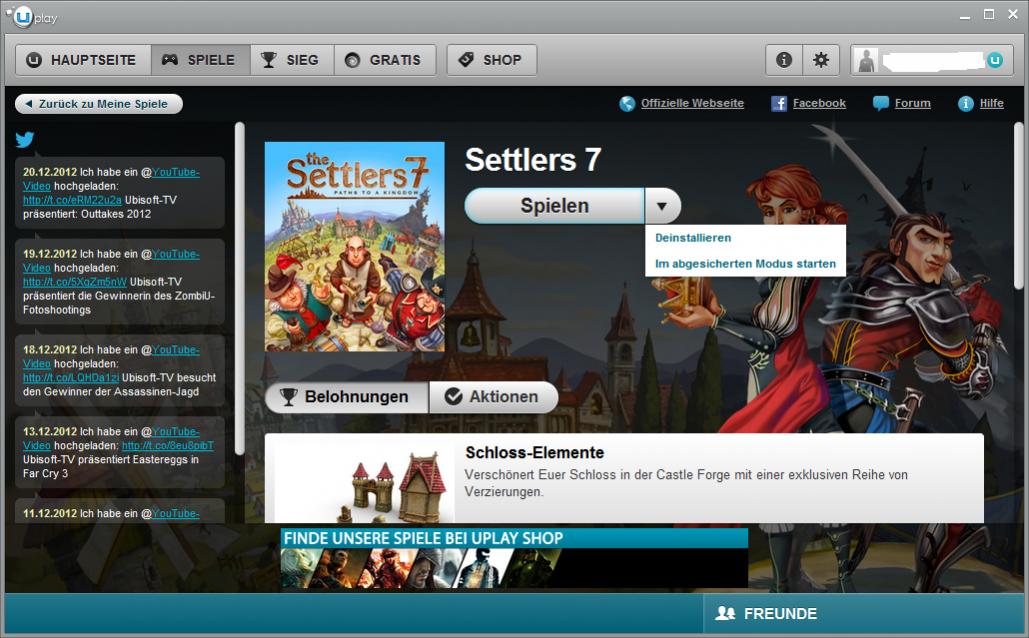
Task: Open the Forum link
Action: [x=912, y=103]
